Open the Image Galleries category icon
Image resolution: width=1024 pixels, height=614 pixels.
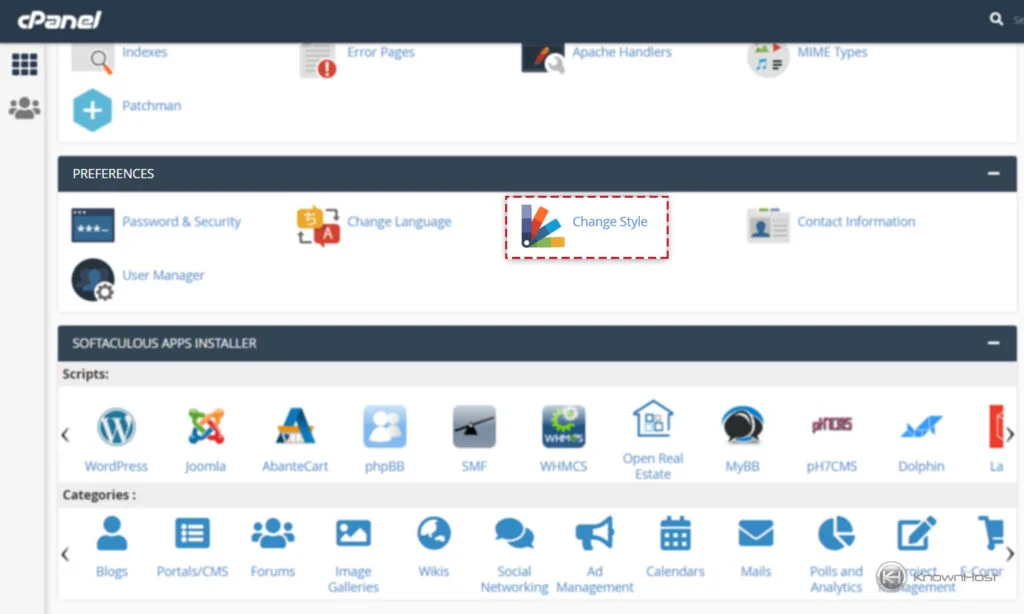click(x=353, y=534)
